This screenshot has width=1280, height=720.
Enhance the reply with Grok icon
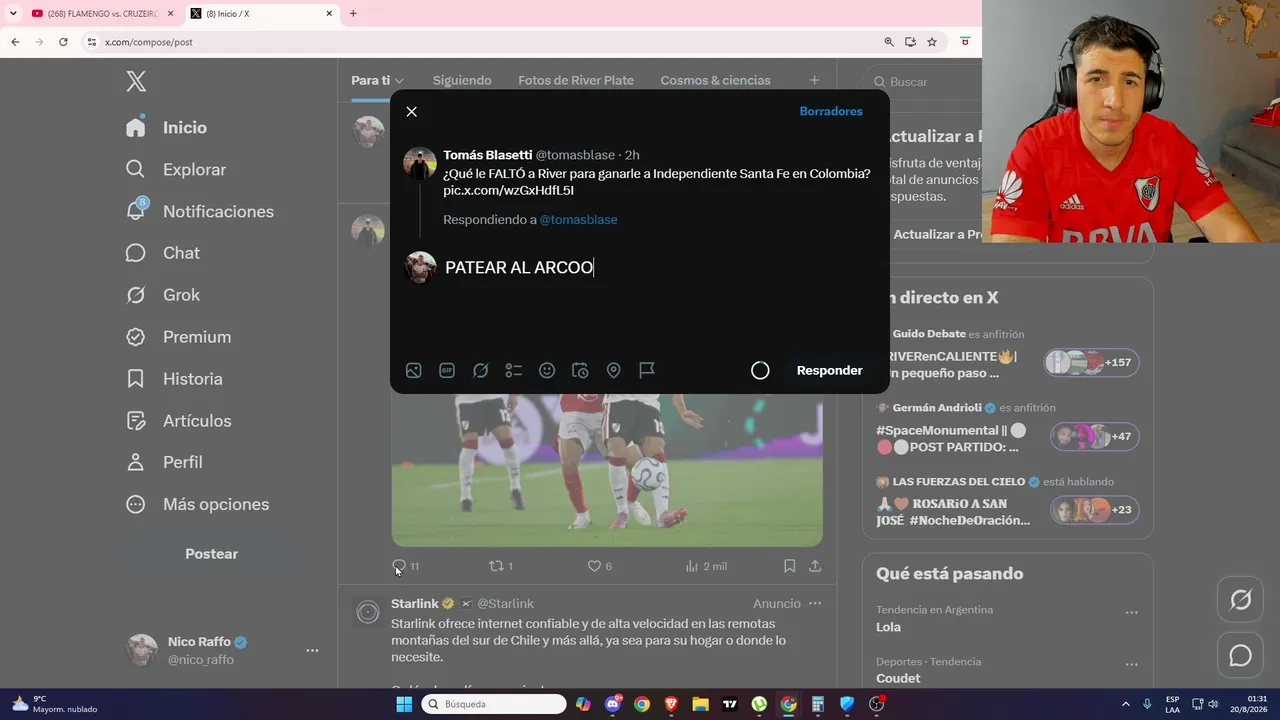click(x=480, y=371)
